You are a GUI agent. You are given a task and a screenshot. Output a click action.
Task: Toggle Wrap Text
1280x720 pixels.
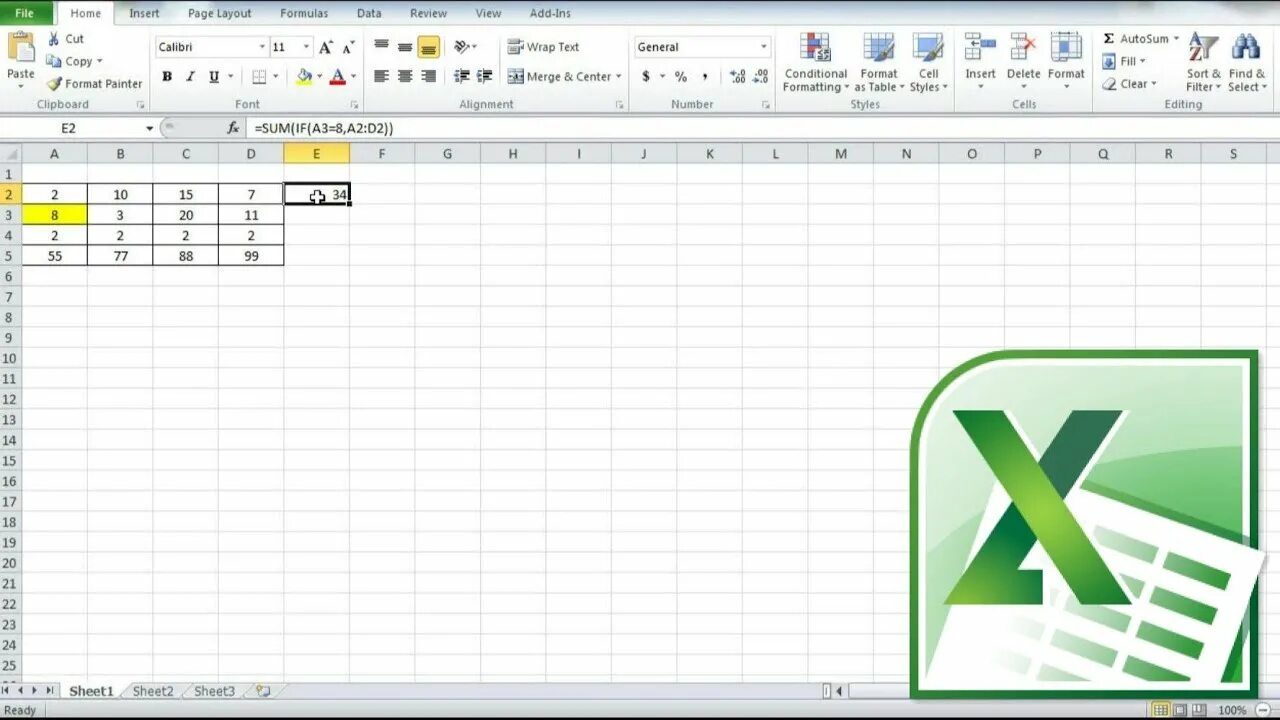click(543, 47)
